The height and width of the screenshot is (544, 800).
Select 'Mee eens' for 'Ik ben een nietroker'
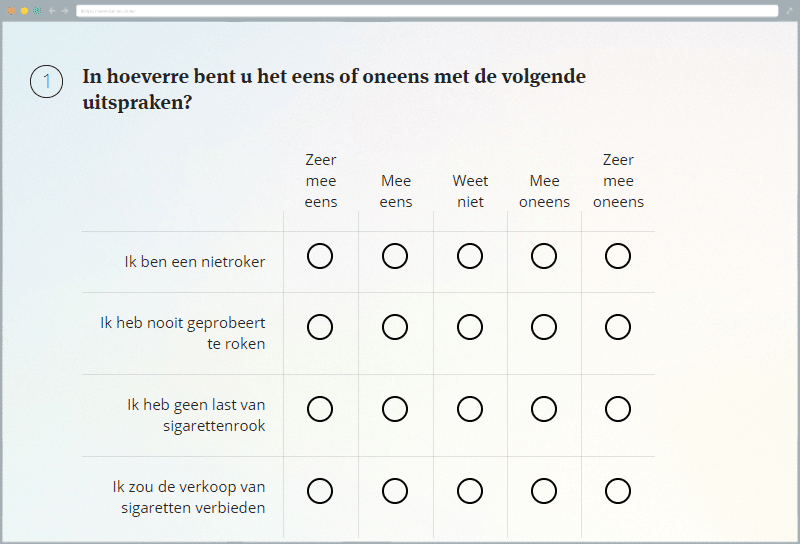tap(395, 257)
